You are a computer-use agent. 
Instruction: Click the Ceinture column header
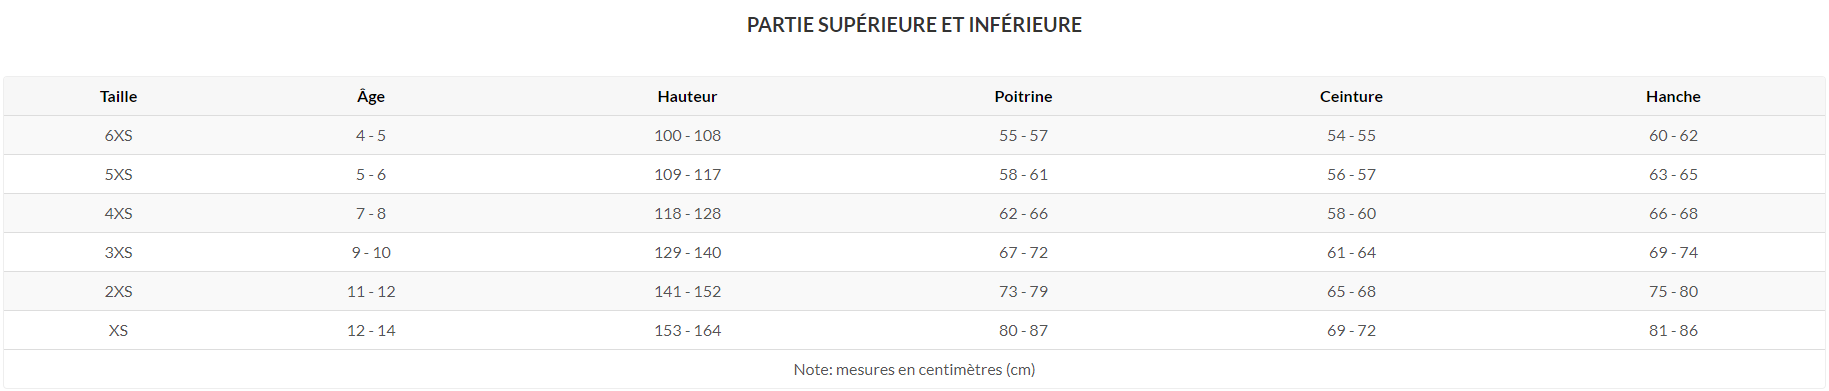coord(1351,97)
